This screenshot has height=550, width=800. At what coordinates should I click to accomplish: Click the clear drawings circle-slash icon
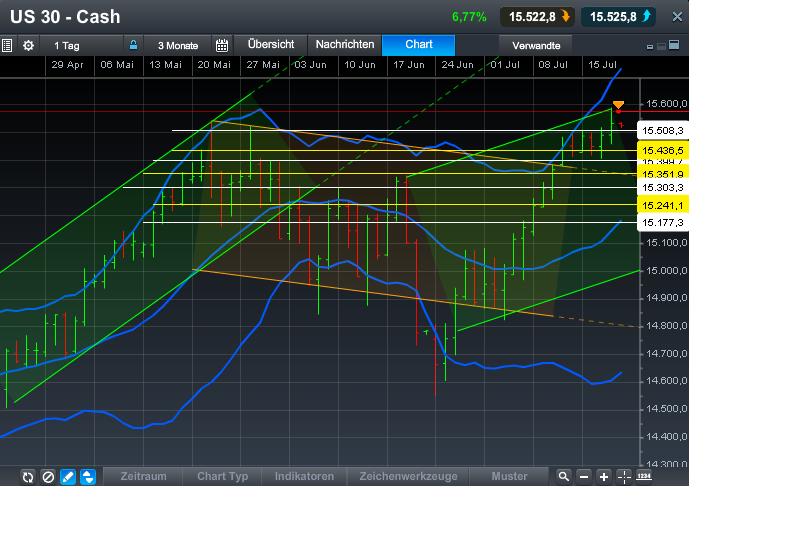coord(48,477)
